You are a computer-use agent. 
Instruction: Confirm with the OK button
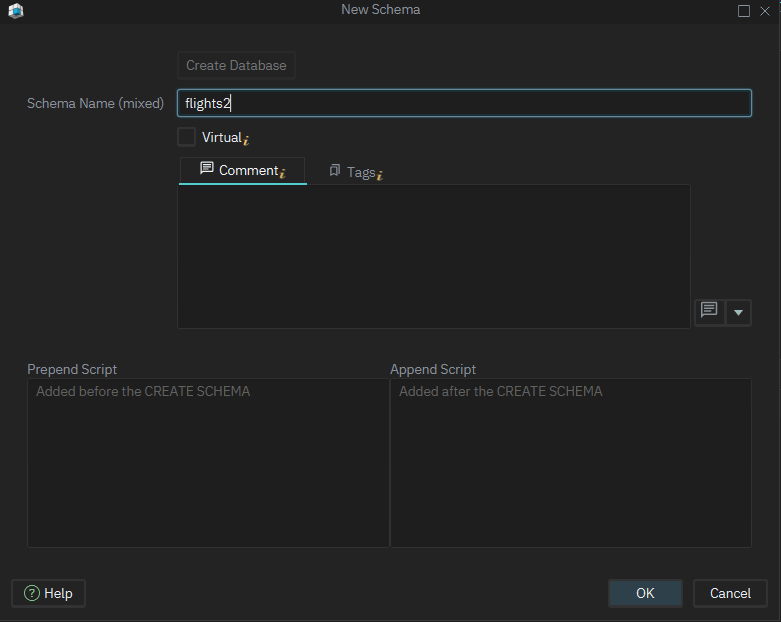(645, 593)
